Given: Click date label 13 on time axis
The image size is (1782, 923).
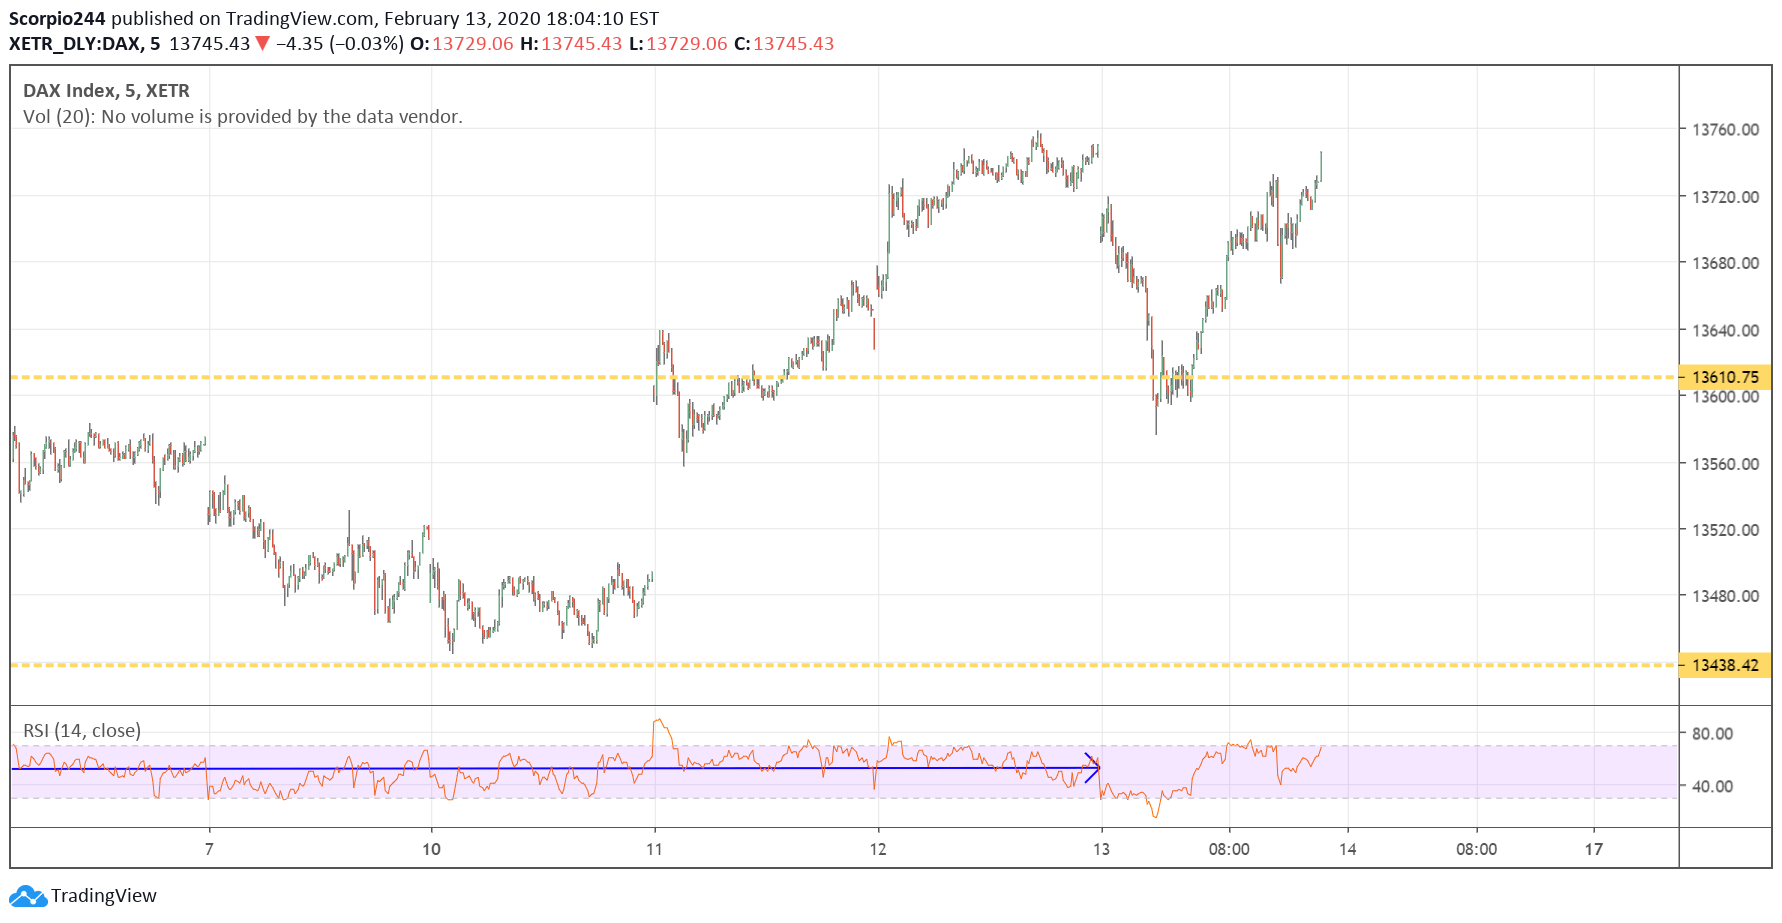Looking at the screenshot, I should click(1101, 850).
